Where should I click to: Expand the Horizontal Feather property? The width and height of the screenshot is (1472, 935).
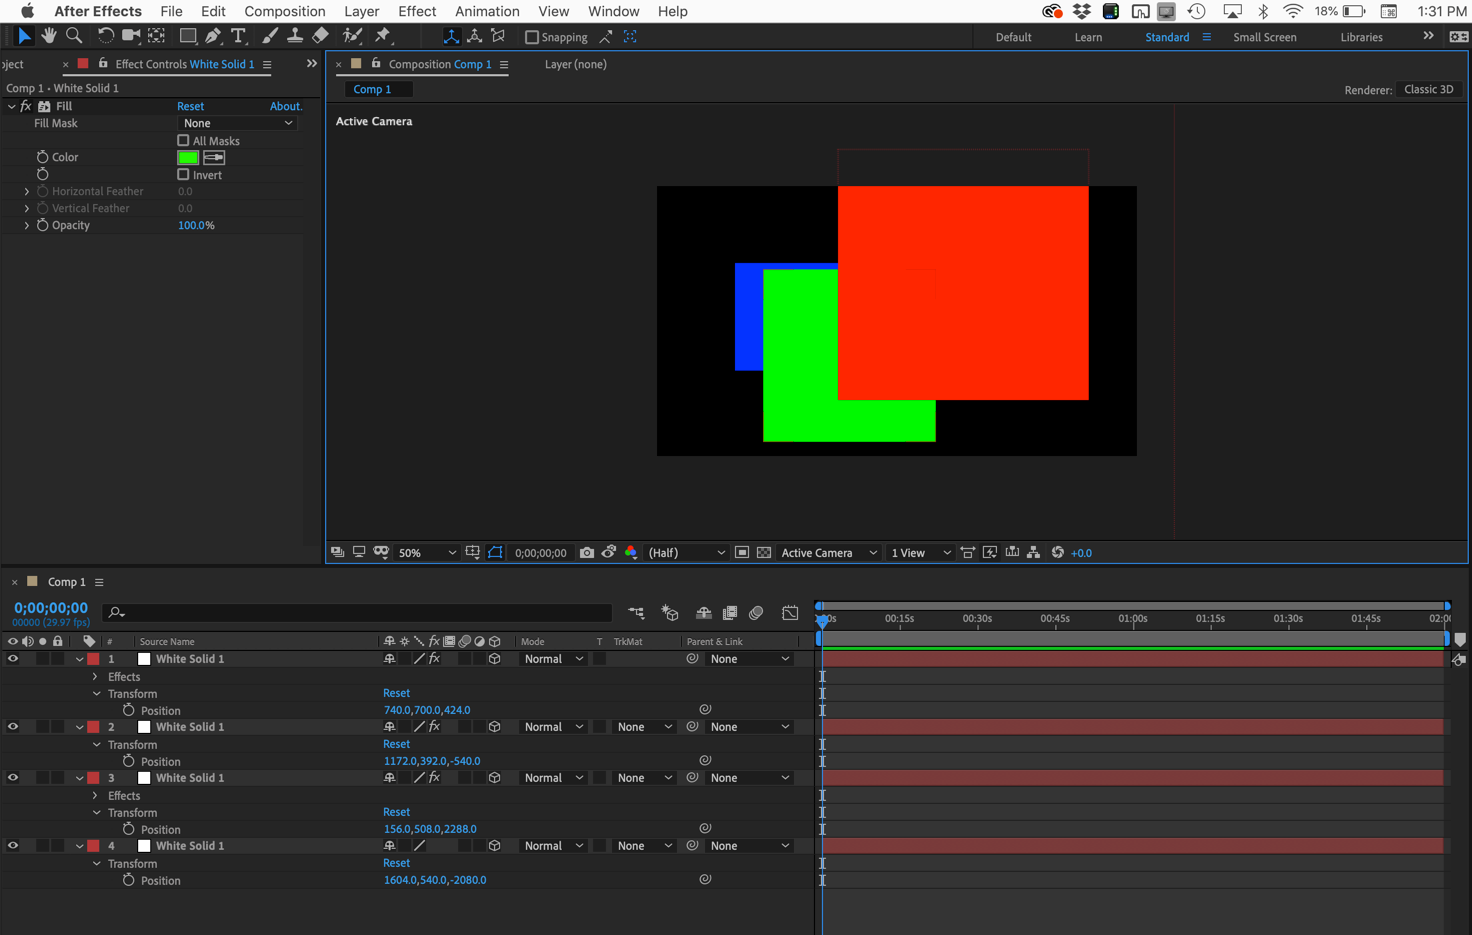[27, 191]
